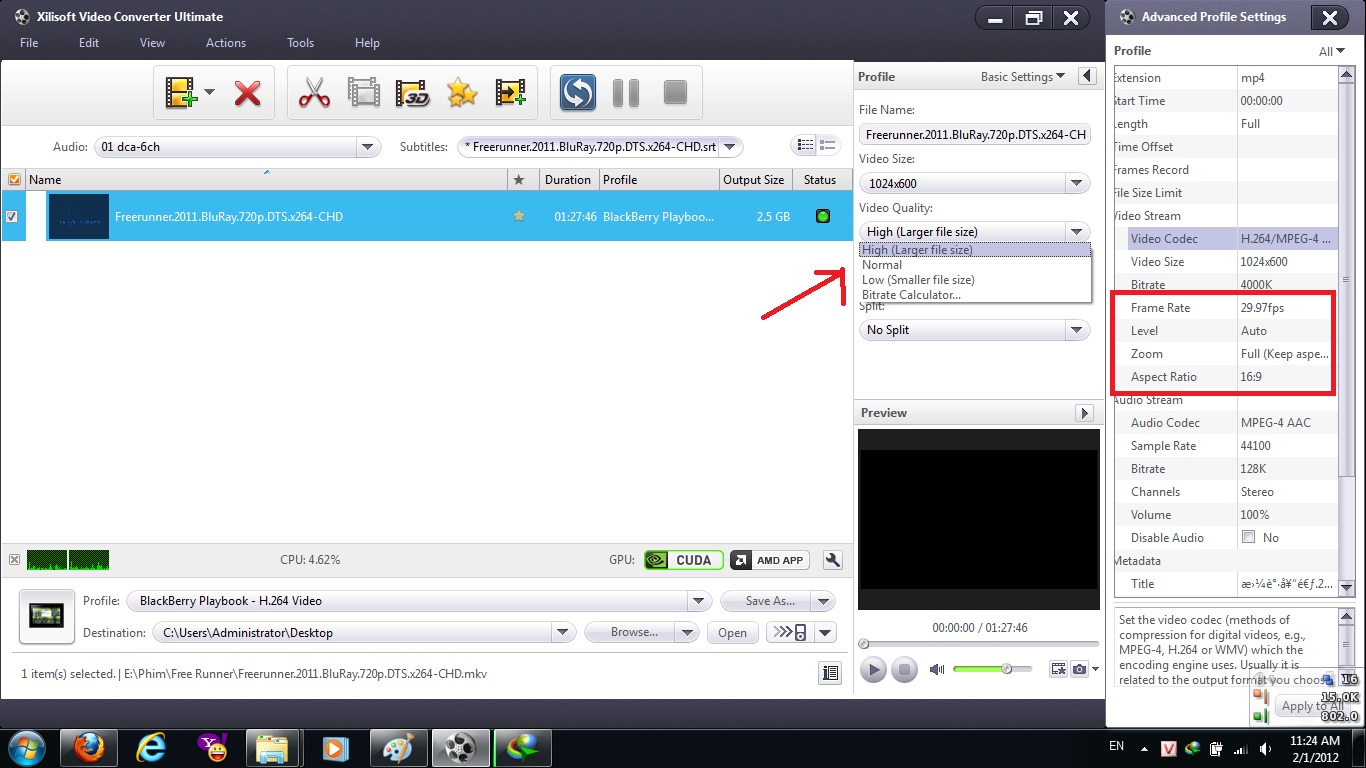Screen dimensions: 1366x768
Task: Open the Edit menu
Action: (89, 43)
